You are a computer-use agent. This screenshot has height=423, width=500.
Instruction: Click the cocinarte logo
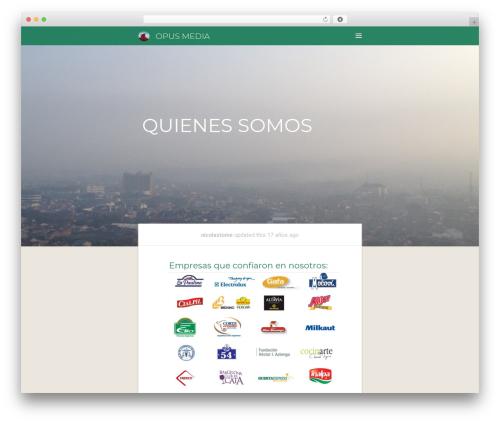316,353
